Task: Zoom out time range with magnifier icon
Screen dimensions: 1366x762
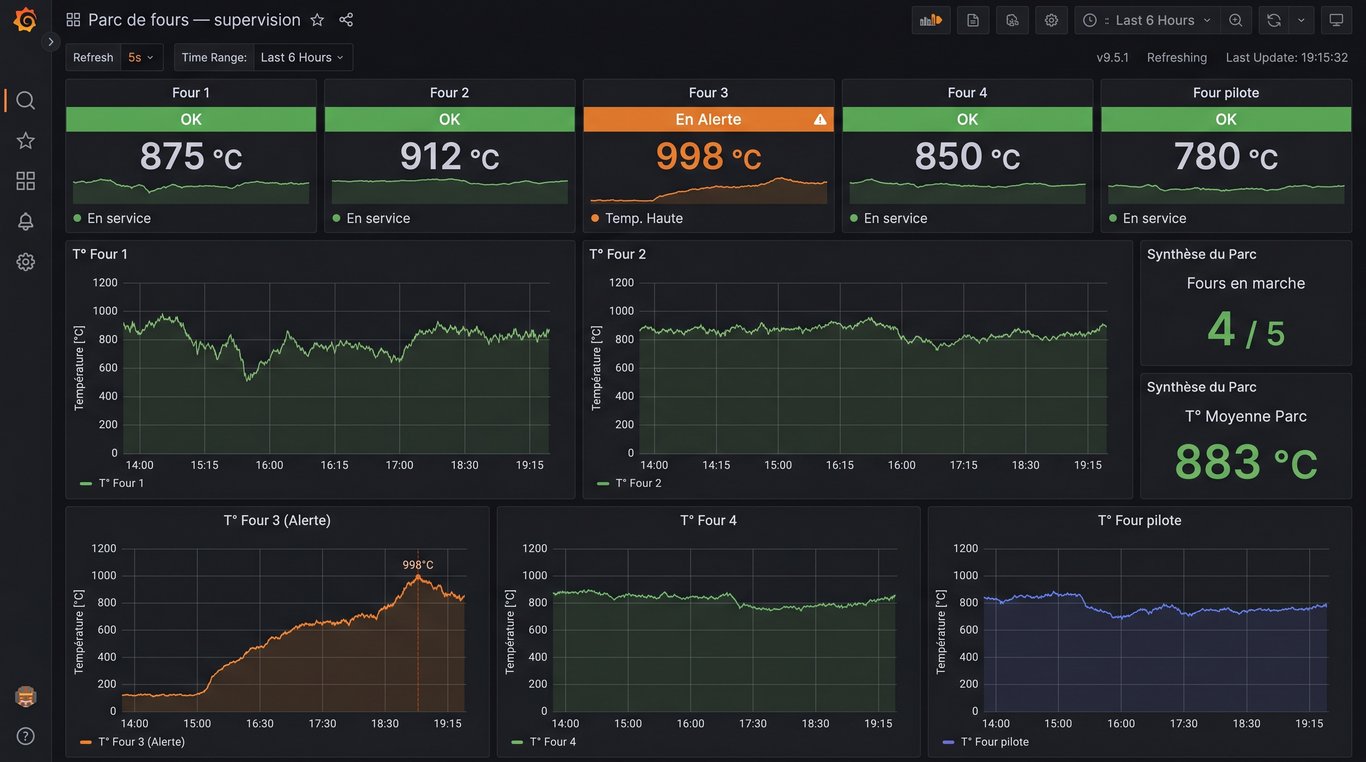Action: pyautogui.click(x=1236, y=20)
